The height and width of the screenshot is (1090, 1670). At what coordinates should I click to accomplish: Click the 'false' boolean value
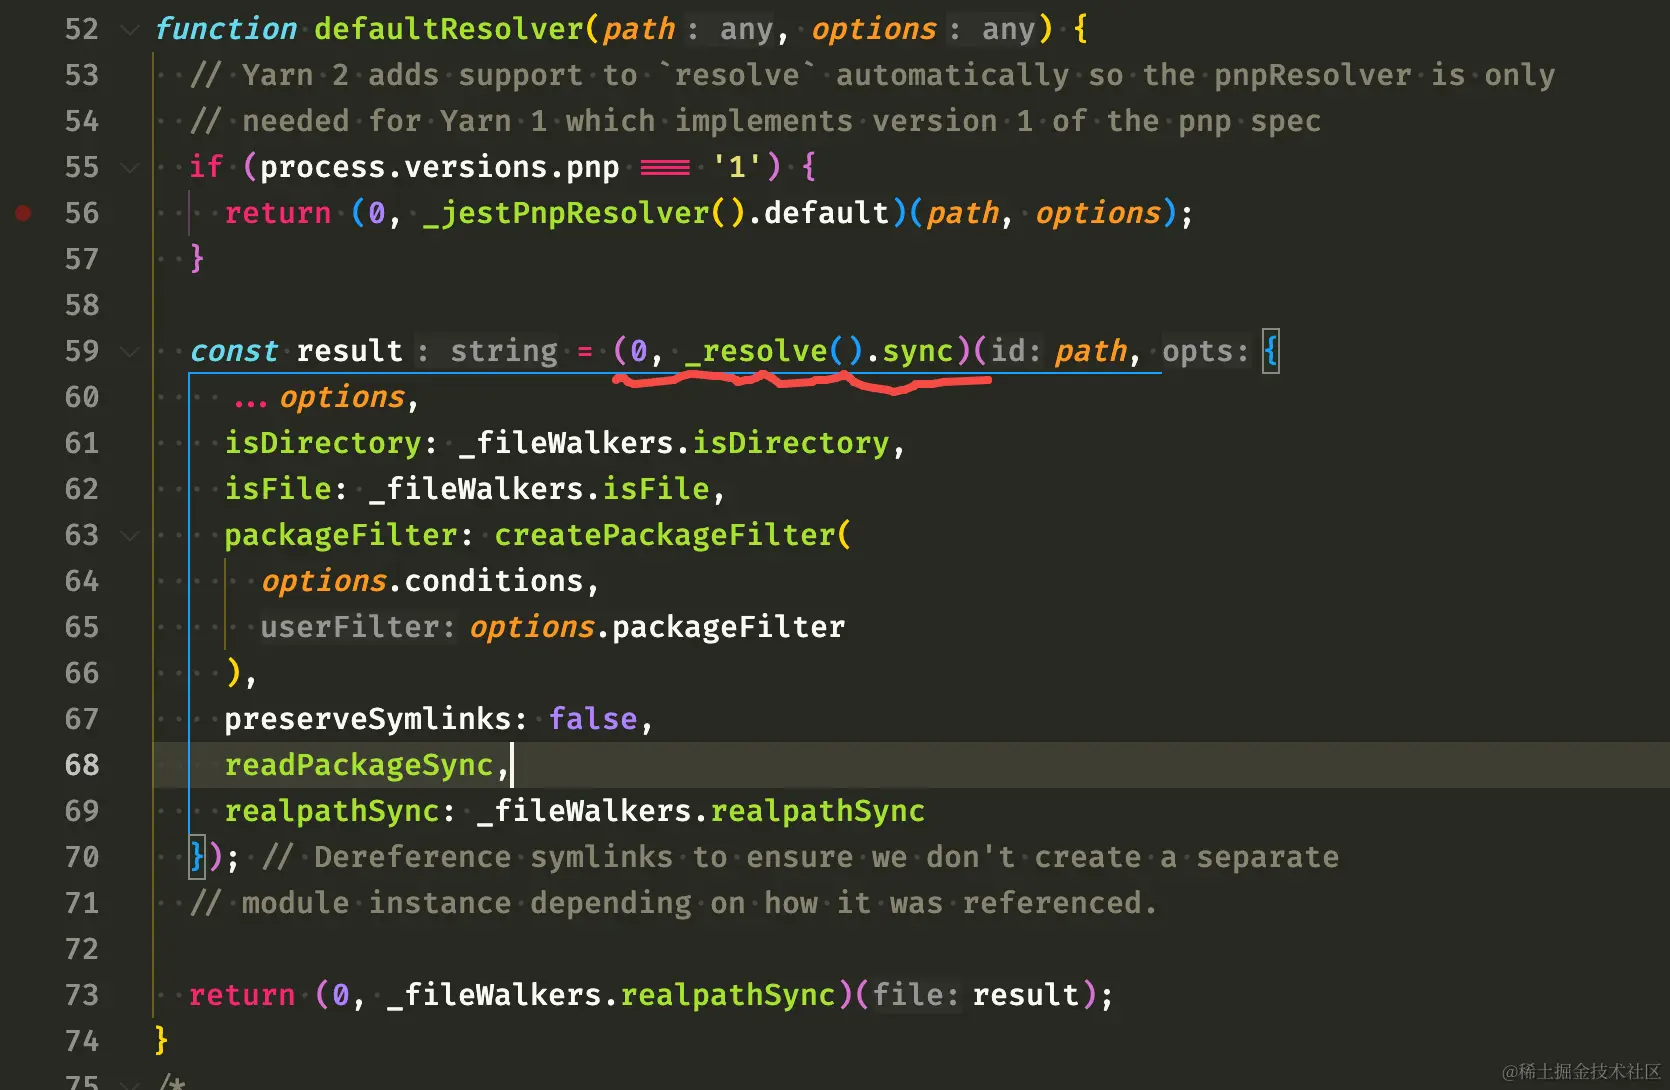pos(593,719)
